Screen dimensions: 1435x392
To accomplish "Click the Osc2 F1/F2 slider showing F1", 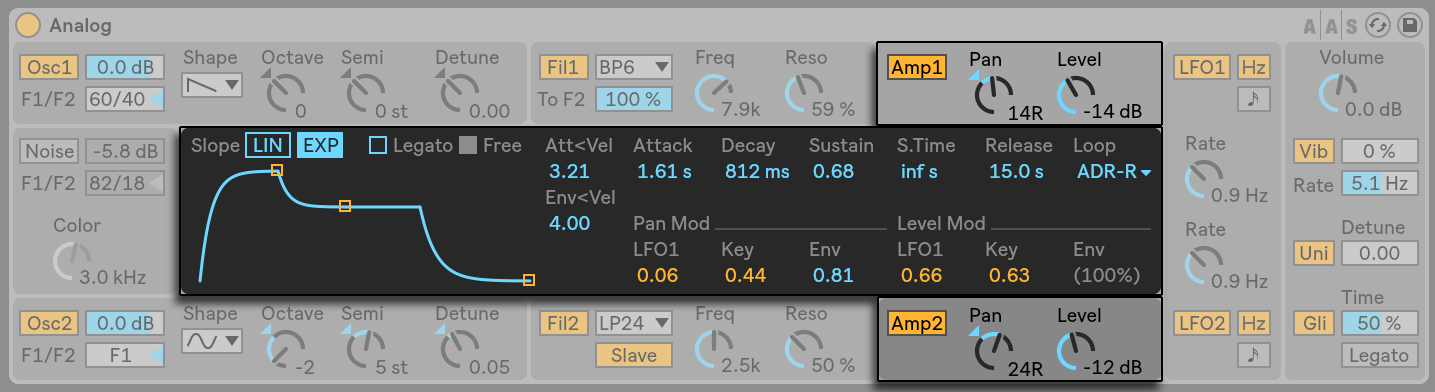I will [124, 355].
